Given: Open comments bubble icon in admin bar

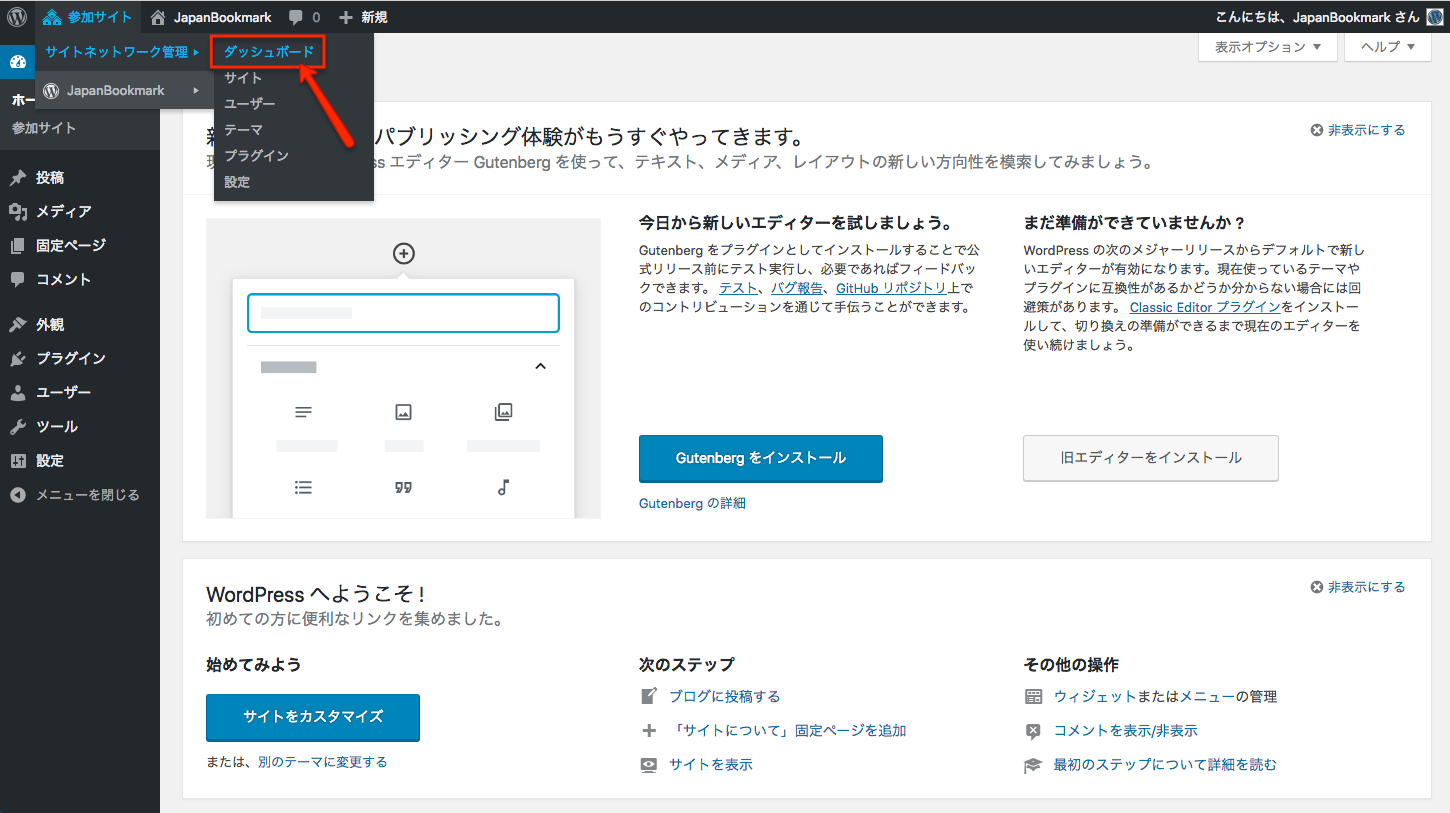Looking at the screenshot, I should pos(296,18).
